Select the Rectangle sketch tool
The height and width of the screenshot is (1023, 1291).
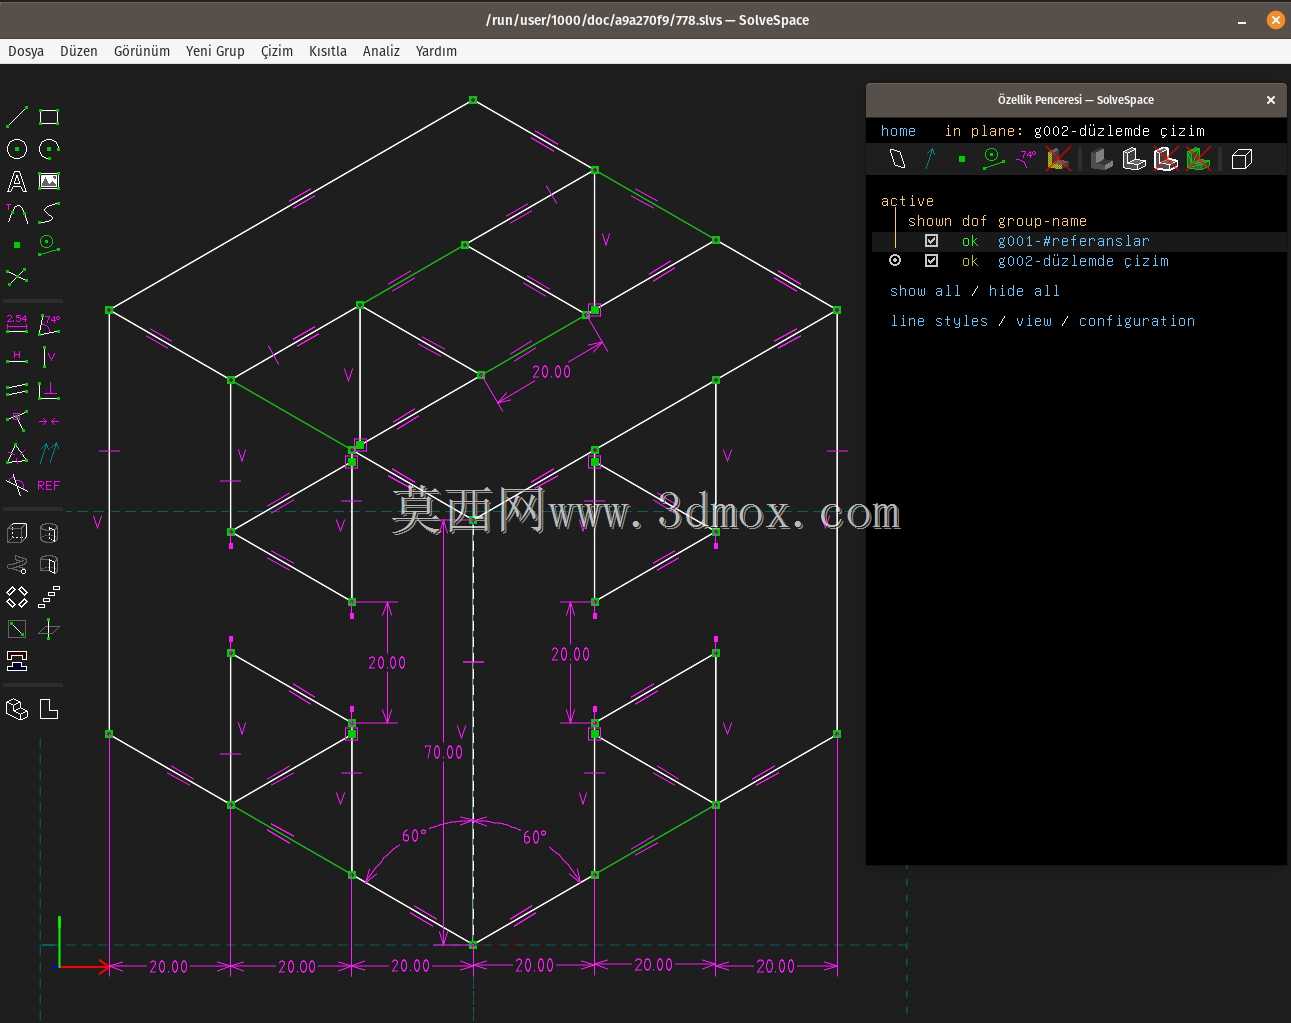[49, 117]
